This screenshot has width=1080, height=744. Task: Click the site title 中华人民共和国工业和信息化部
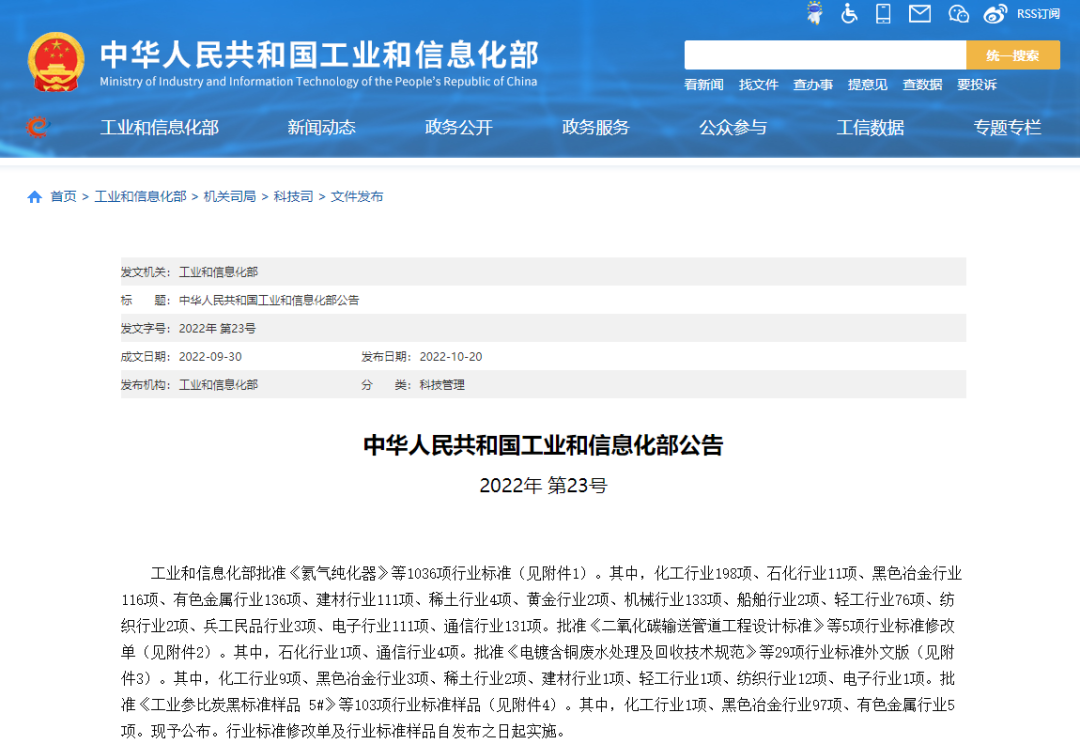[320, 55]
